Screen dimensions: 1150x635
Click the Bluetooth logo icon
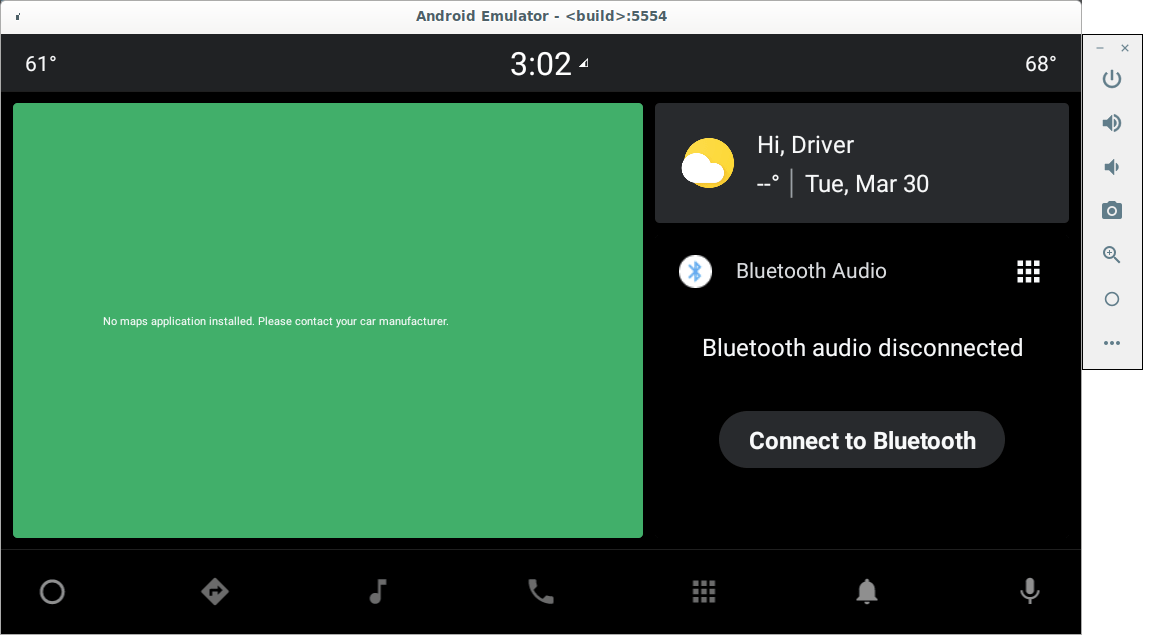[695, 271]
